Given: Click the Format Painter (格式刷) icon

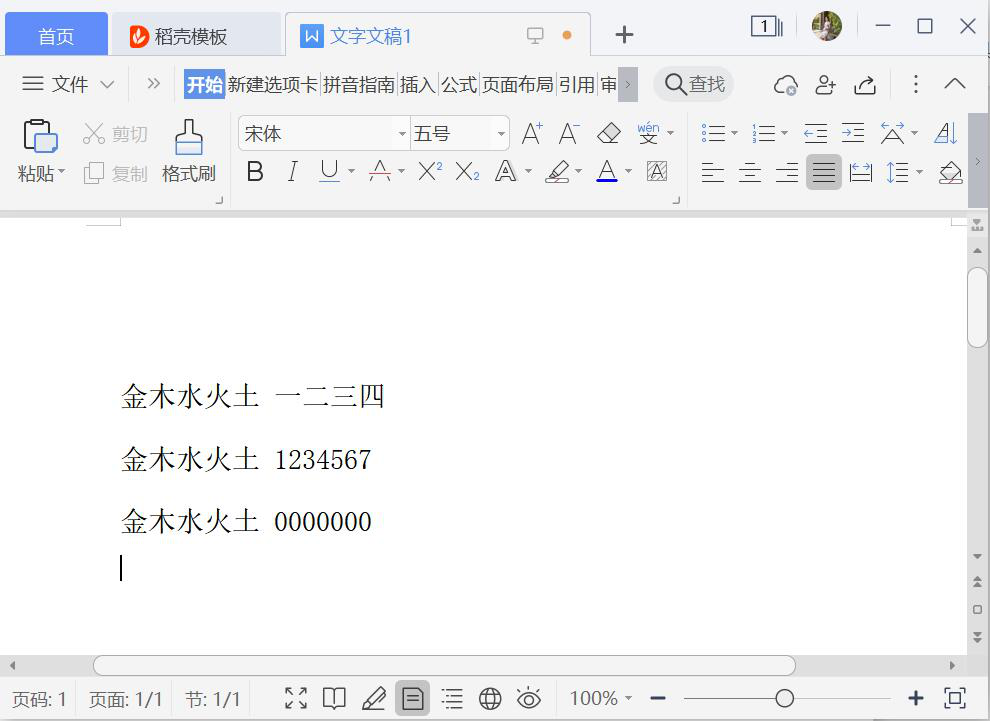Looking at the screenshot, I should (x=188, y=138).
